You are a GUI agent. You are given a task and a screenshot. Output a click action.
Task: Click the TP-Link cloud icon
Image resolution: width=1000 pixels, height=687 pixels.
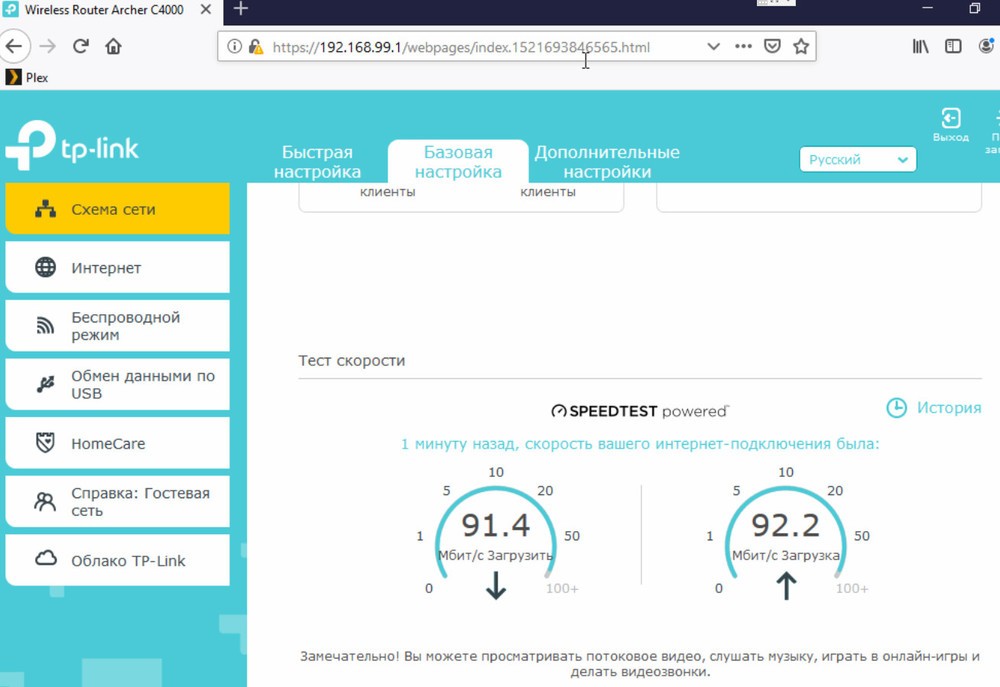tap(45, 560)
